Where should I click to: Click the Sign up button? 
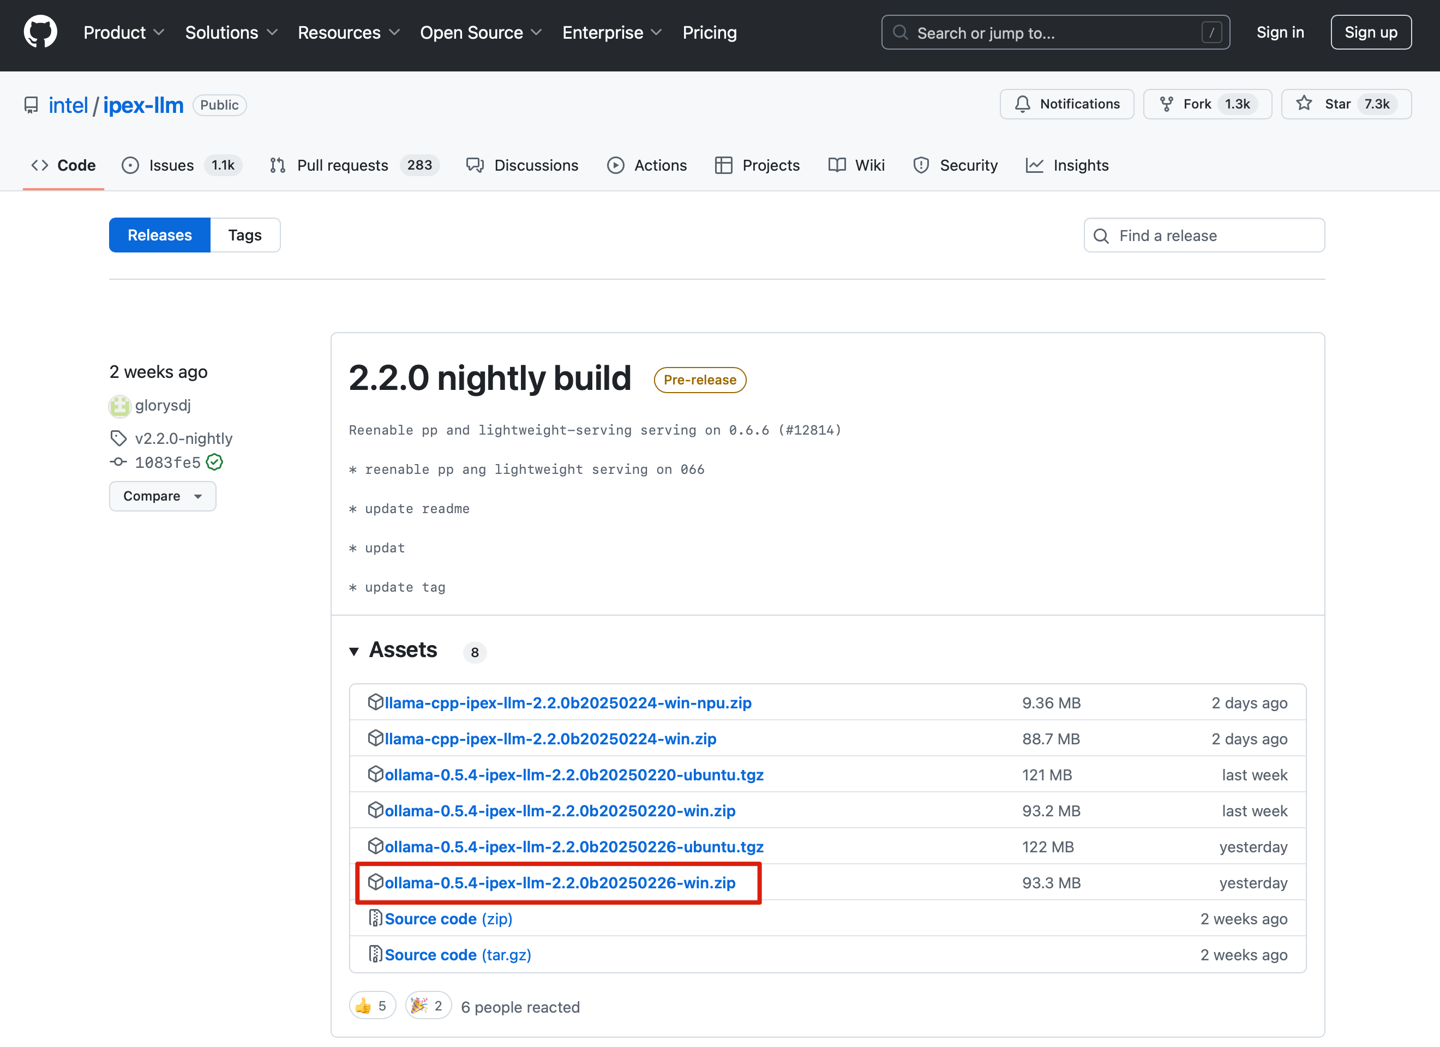tap(1370, 32)
